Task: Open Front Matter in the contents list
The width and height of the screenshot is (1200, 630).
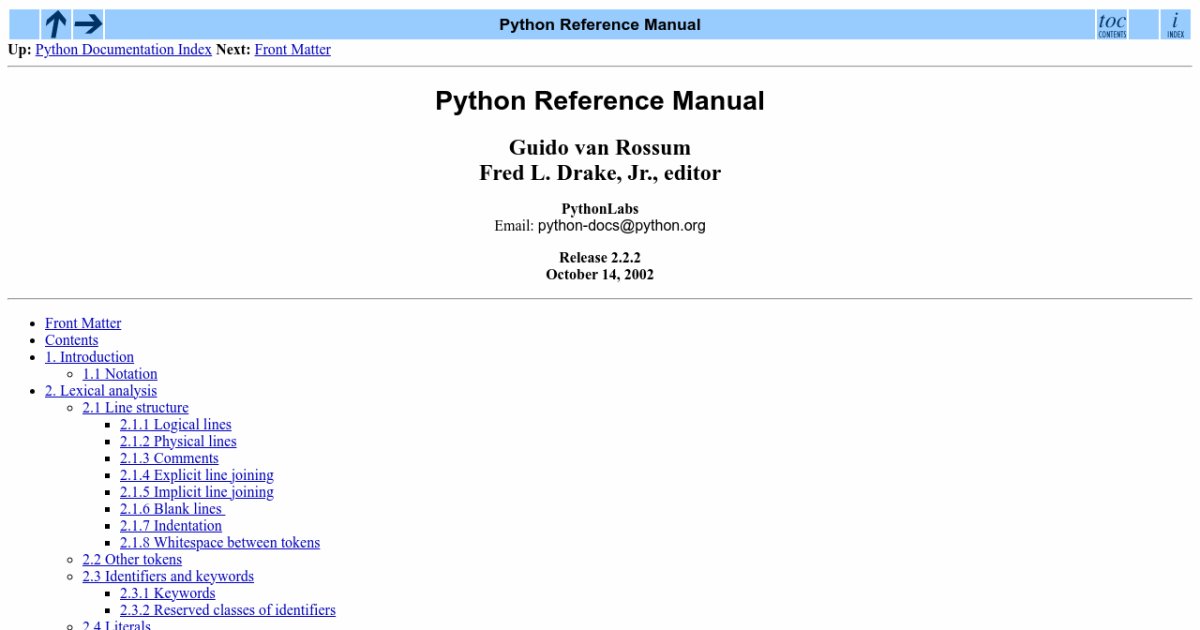Action: pos(83,323)
